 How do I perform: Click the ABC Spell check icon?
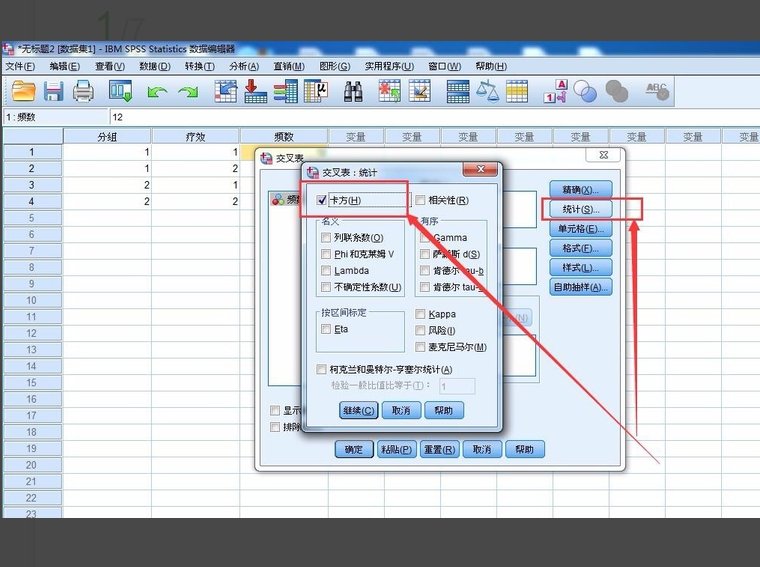click(x=657, y=91)
